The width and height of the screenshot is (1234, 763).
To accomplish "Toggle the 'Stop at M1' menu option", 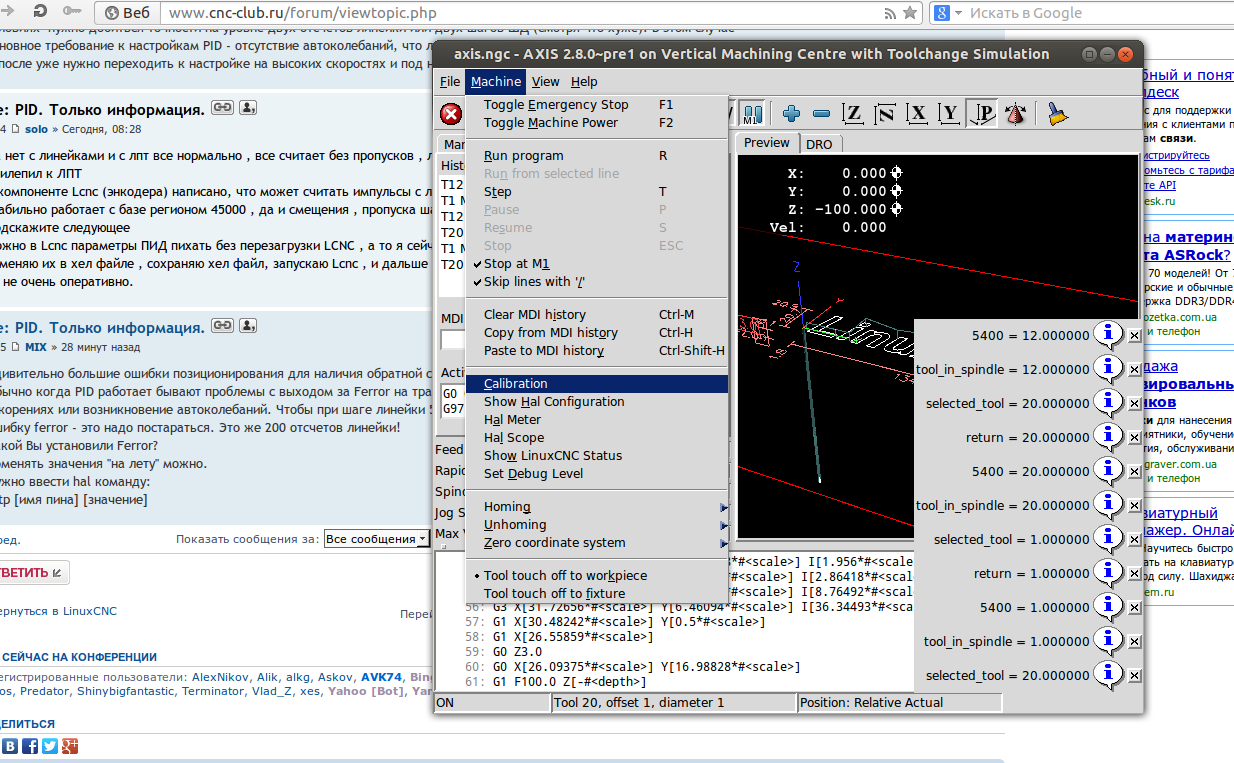I will coord(516,264).
